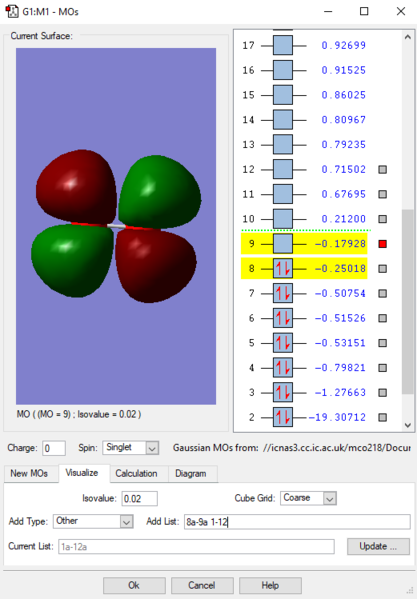Screen dimensions: 417x599
Task: Click the Charge input field
Action: point(54,448)
